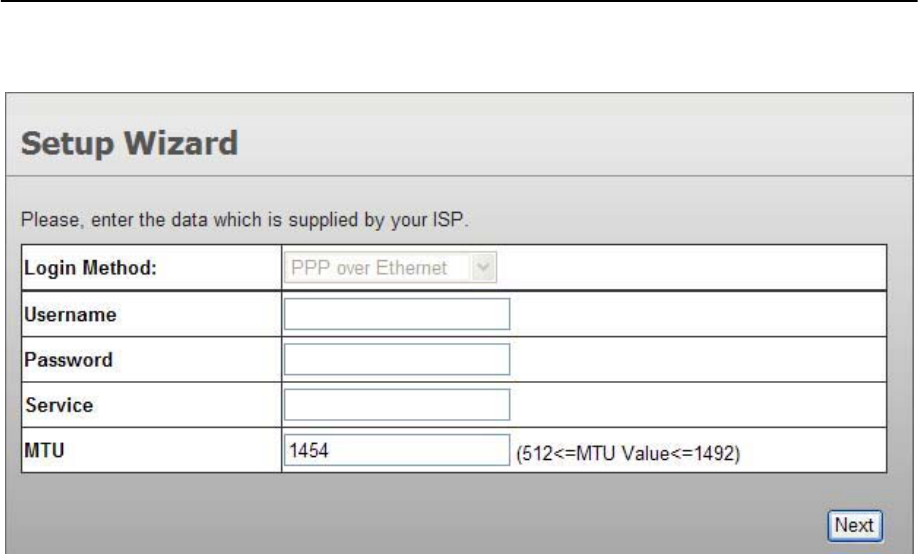The height and width of the screenshot is (554, 918).
Task: Click empty cell space right of Username field
Action: point(700,314)
